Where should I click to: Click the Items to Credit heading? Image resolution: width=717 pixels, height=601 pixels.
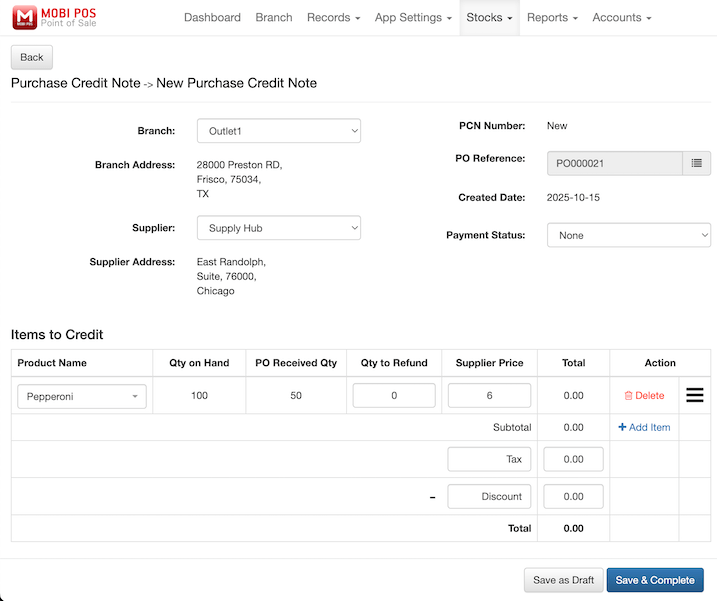click(57, 334)
